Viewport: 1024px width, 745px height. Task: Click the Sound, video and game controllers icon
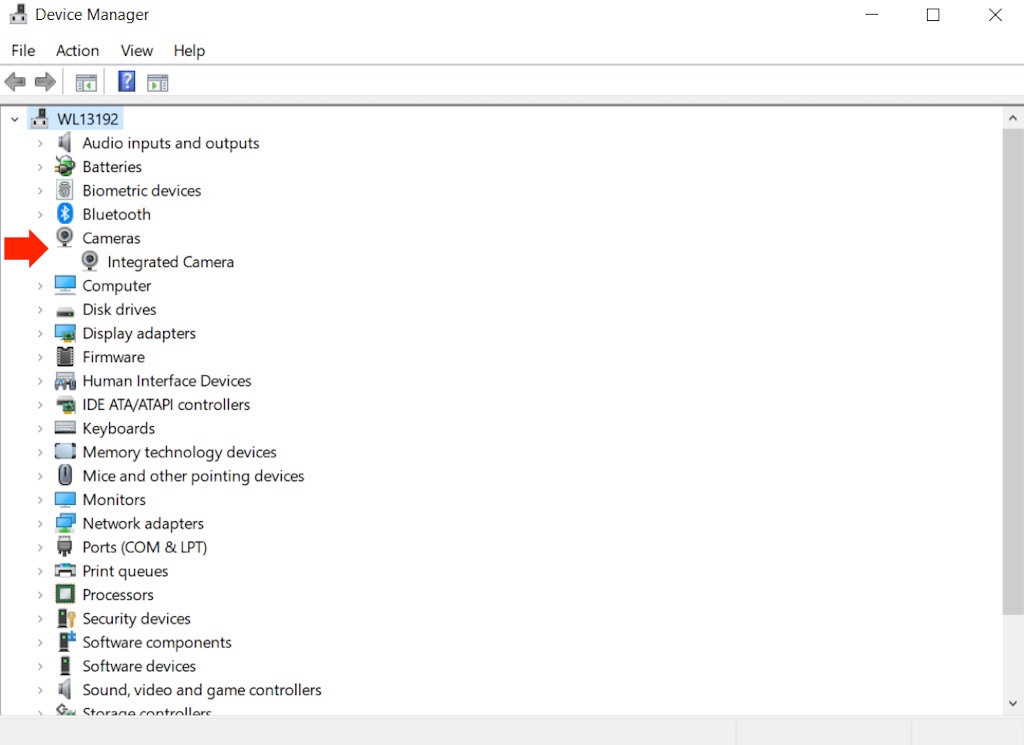tap(65, 689)
